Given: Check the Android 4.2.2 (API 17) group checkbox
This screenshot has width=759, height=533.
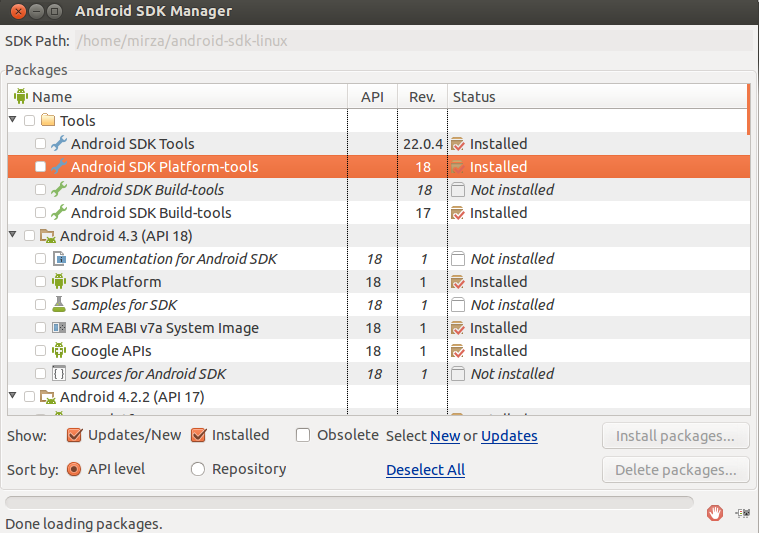Looking at the screenshot, I should (30, 396).
